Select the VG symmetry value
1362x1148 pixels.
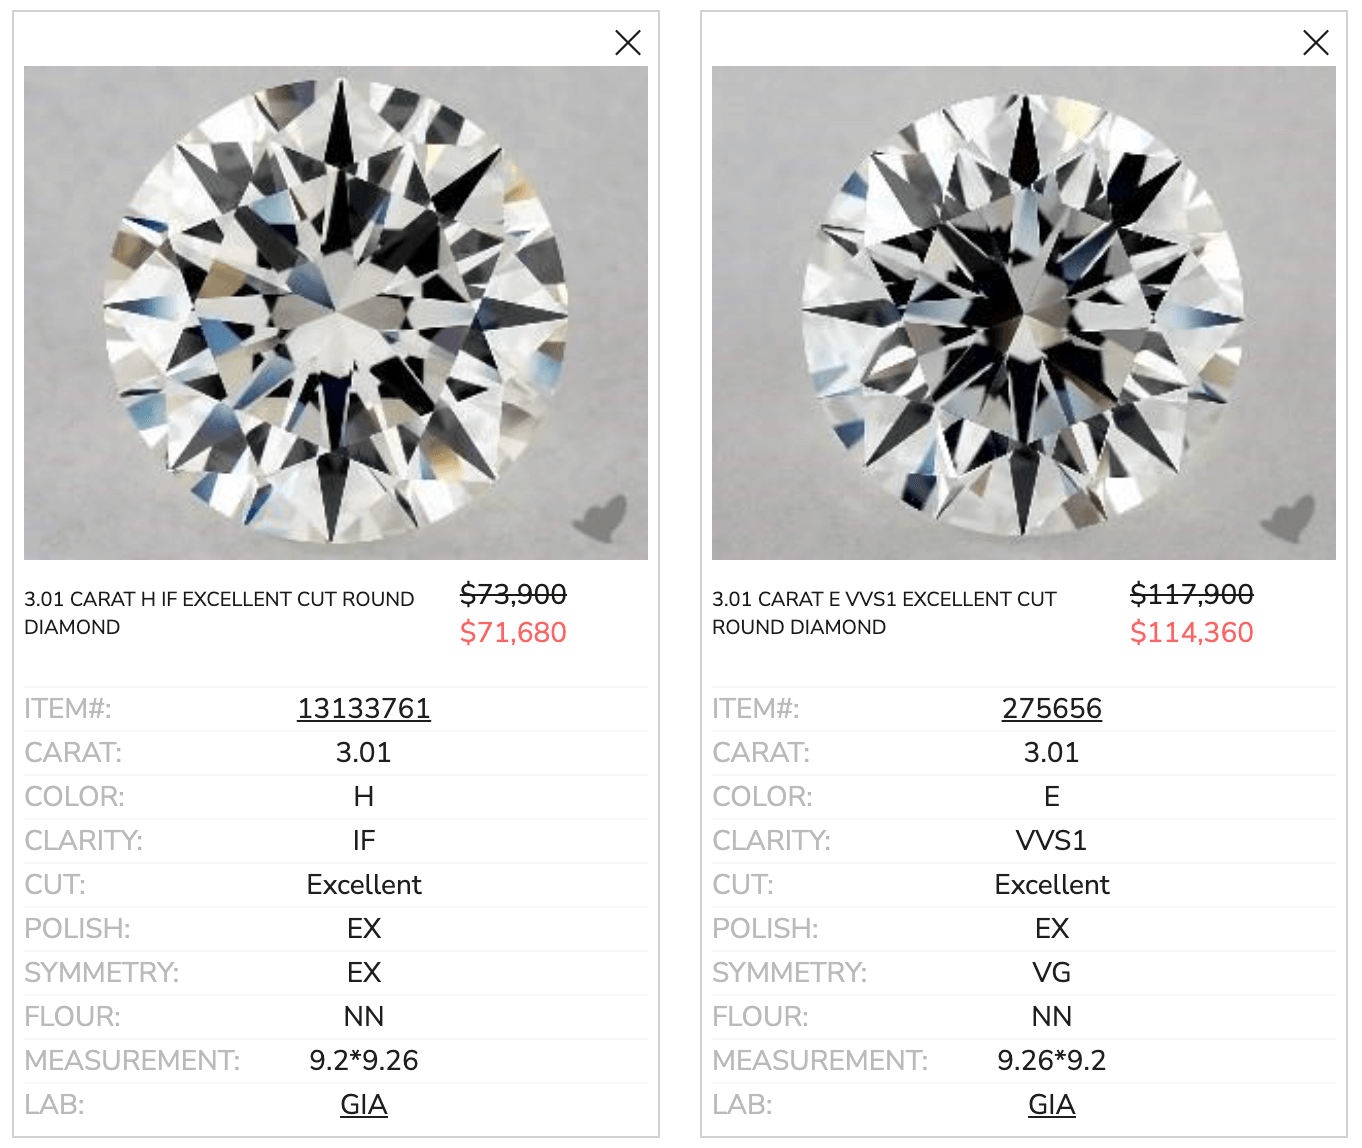[x=1052, y=973]
